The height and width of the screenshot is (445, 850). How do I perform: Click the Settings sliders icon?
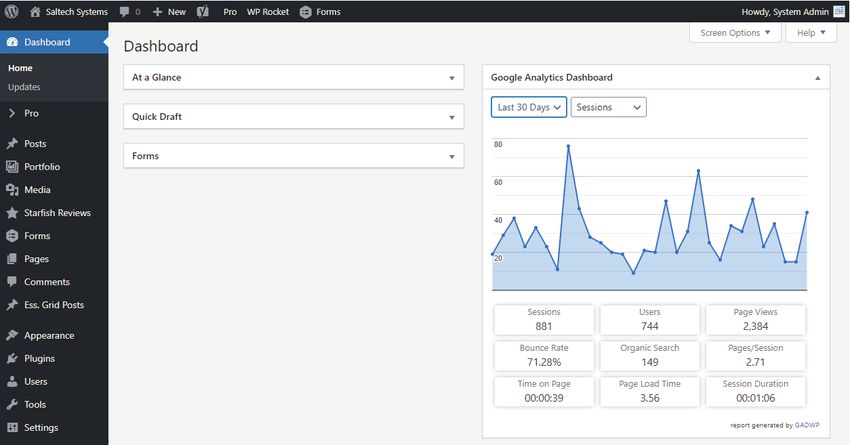pyautogui.click(x=12, y=428)
